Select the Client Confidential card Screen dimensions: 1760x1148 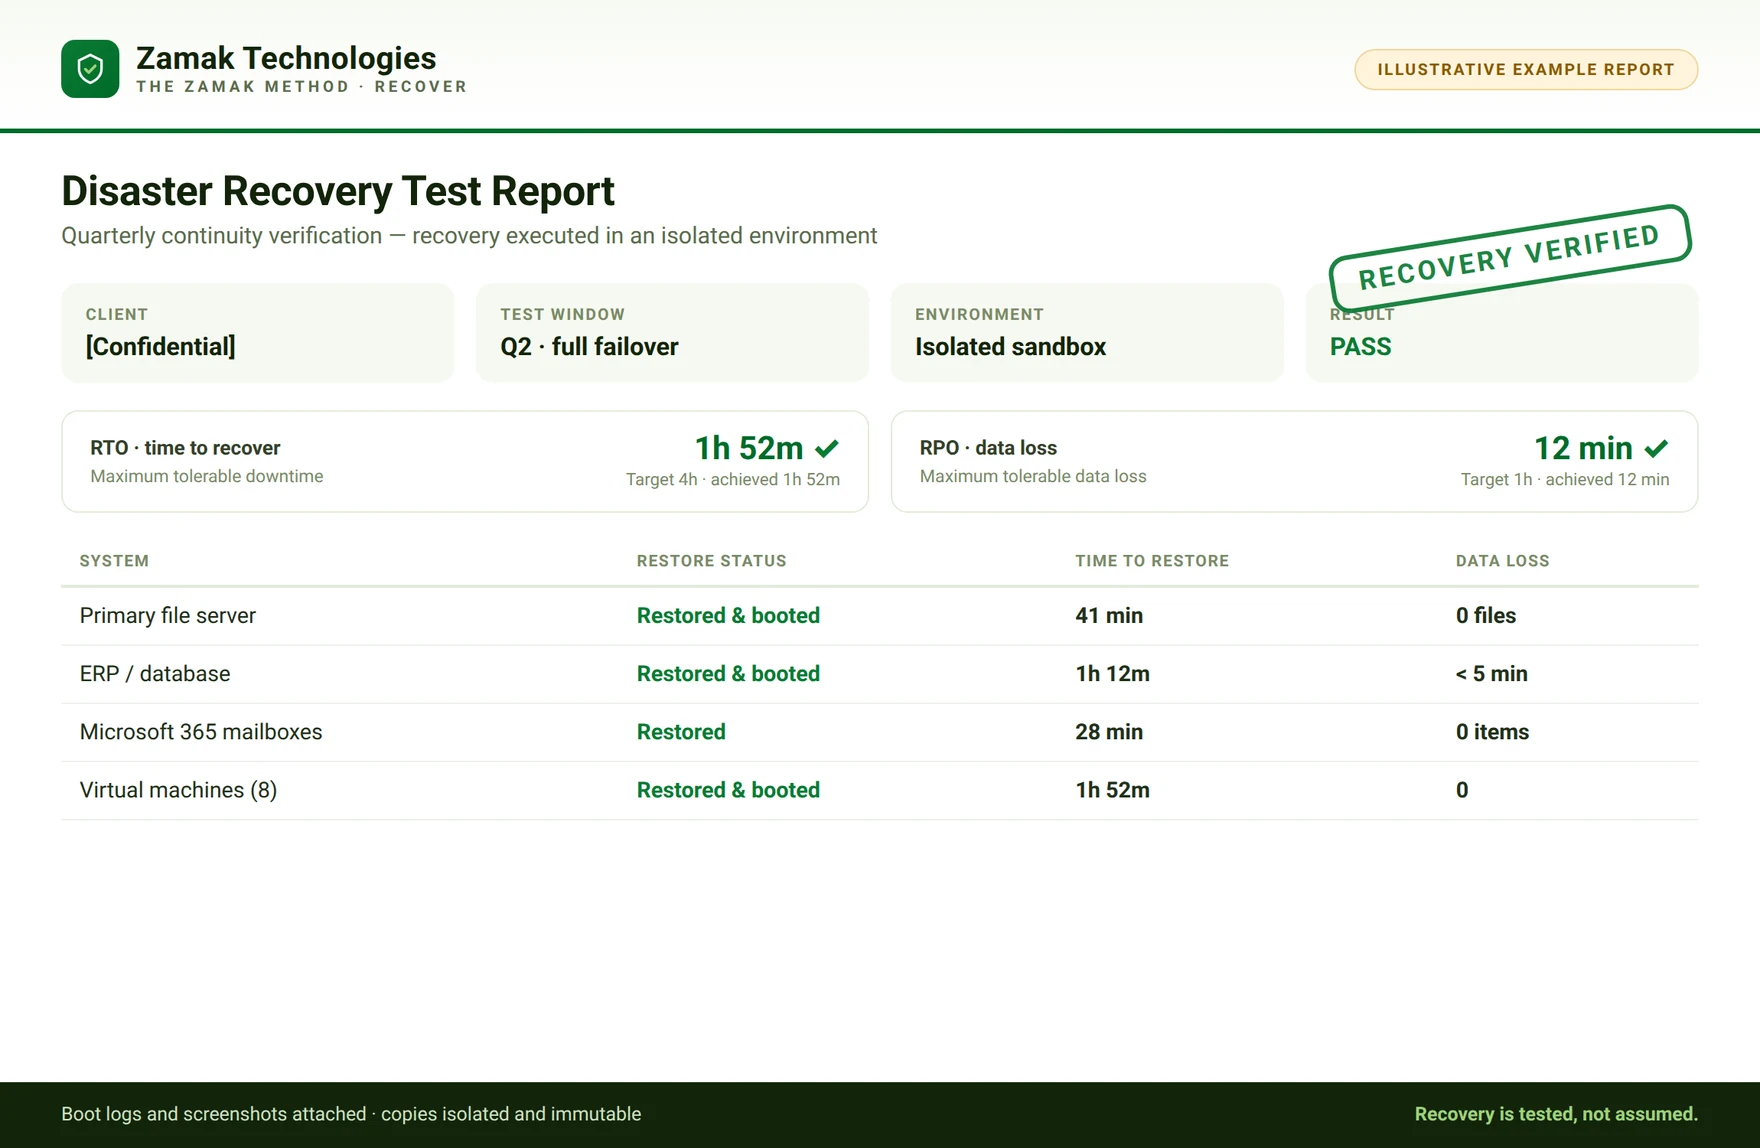click(257, 333)
